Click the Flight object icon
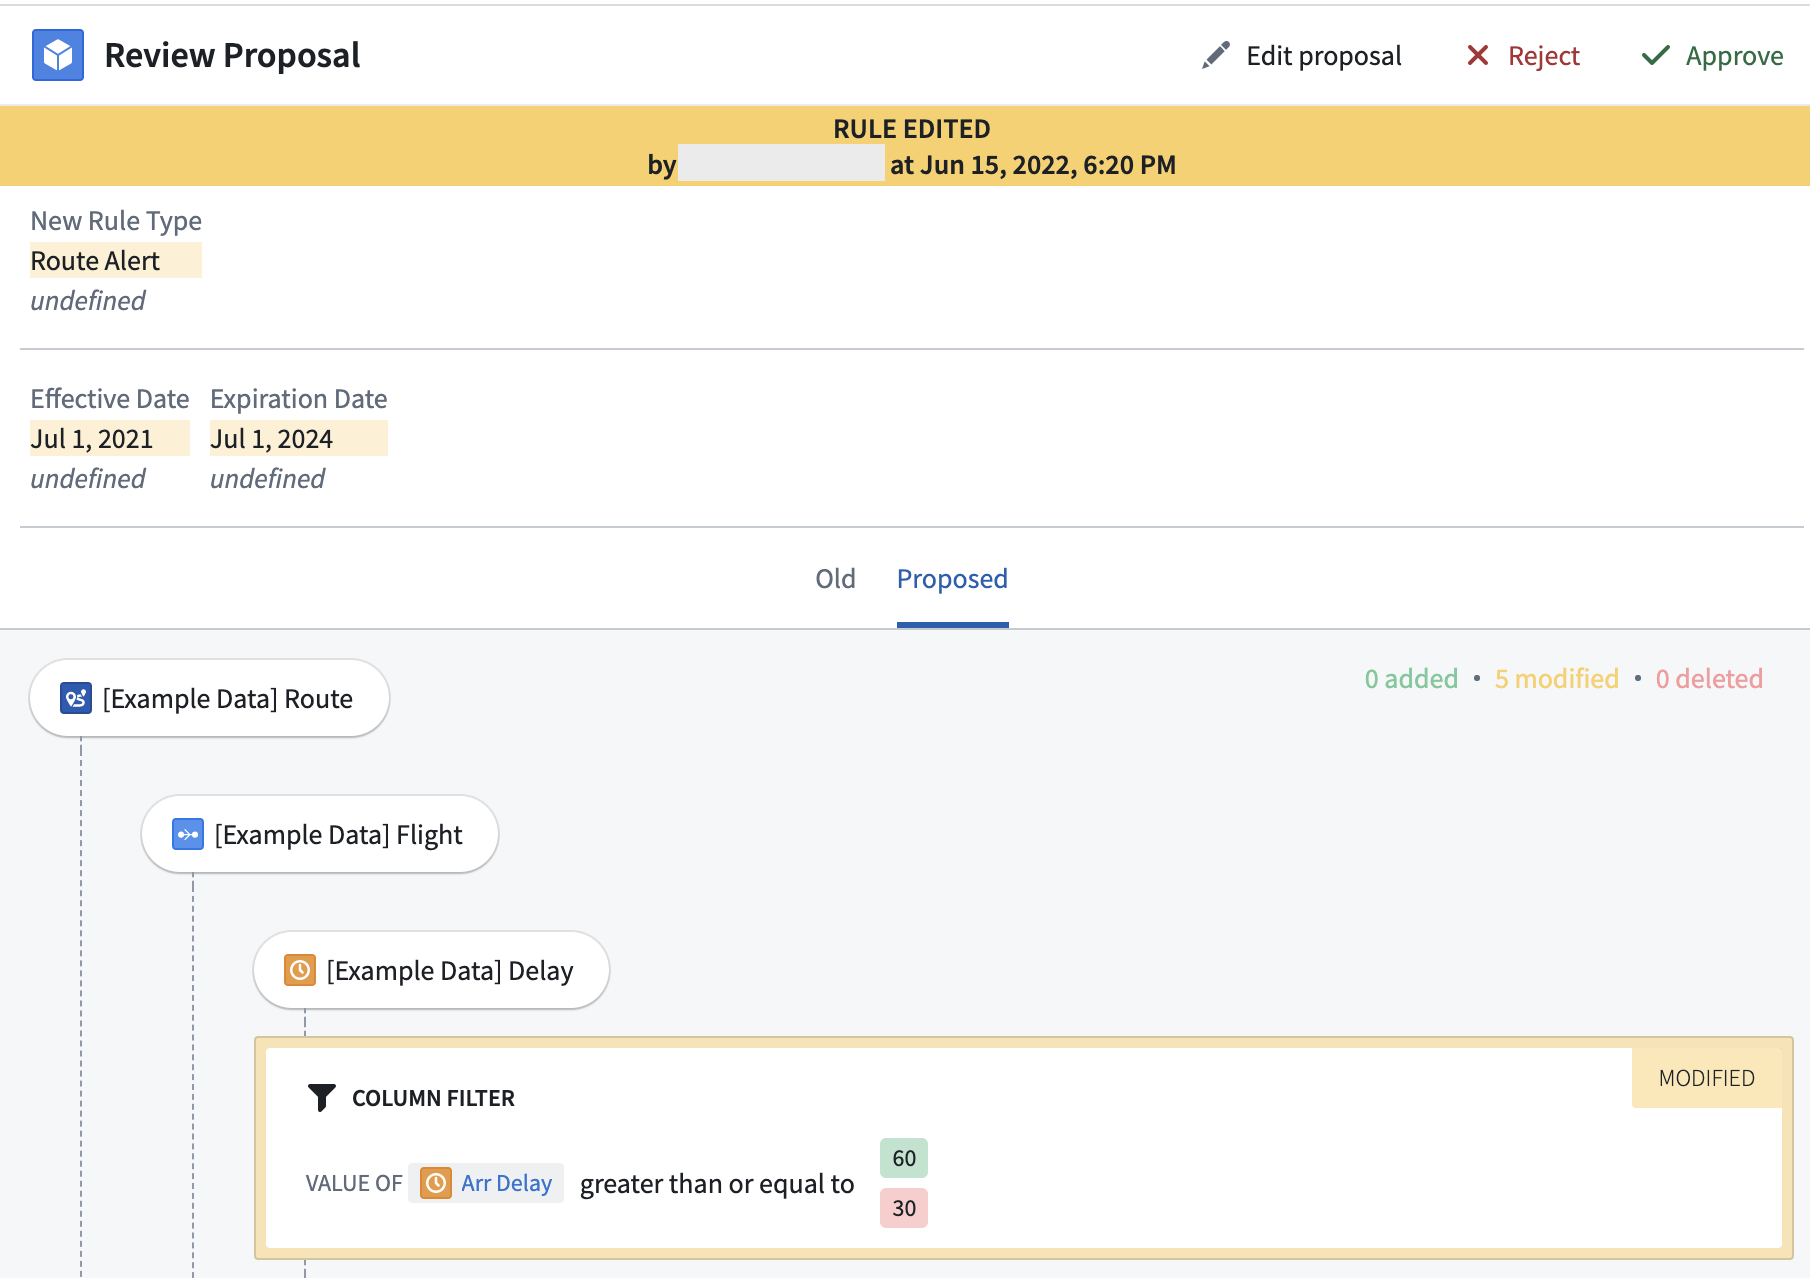This screenshot has height=1278, width=1810. pyautogui.click(x=188, y=834)
